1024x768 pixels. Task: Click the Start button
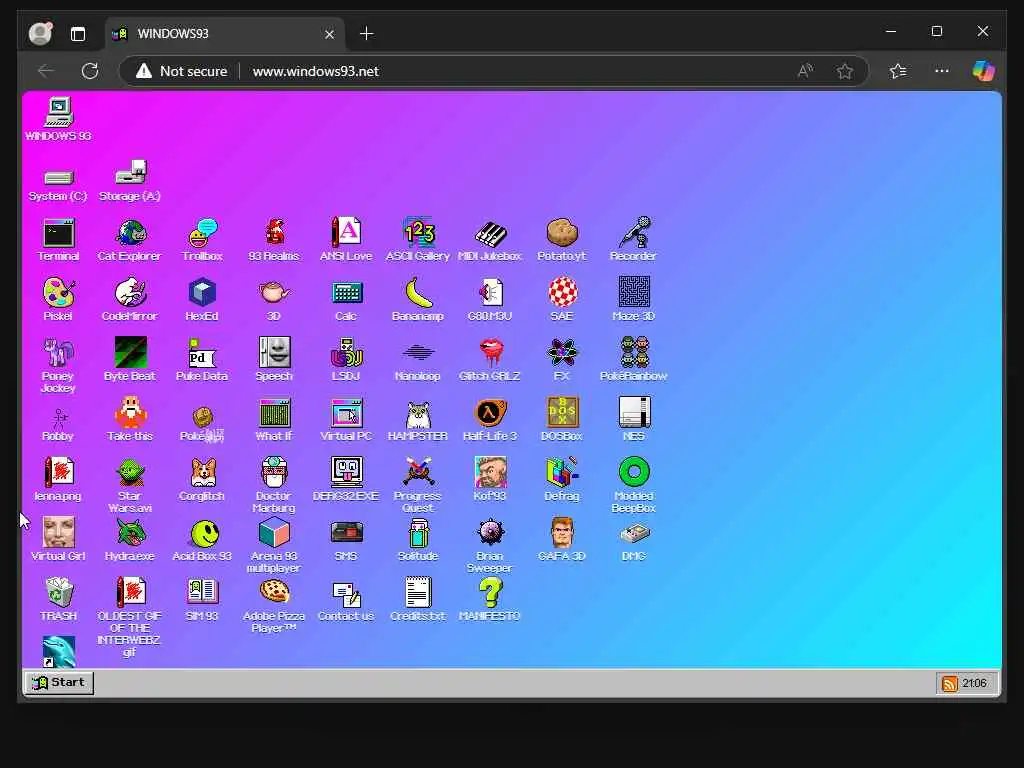pyautogui.click(x=59, y=682)
